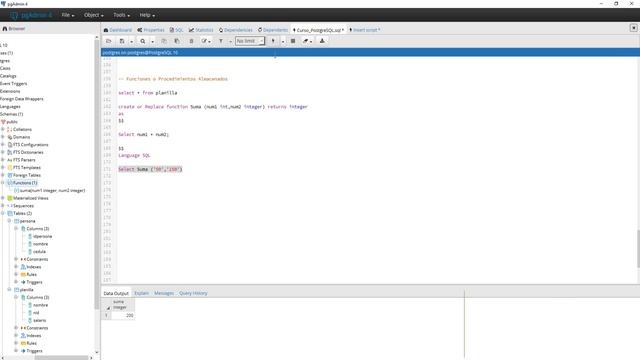Download results as CSV icon

(x=322, y=41)
